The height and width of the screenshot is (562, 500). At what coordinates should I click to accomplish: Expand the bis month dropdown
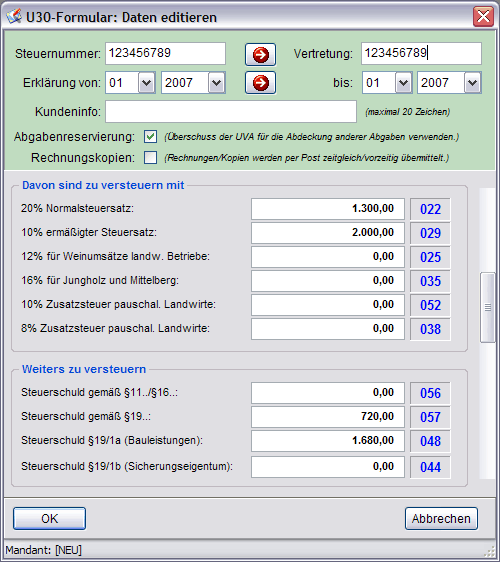click(x=403, y=83)
